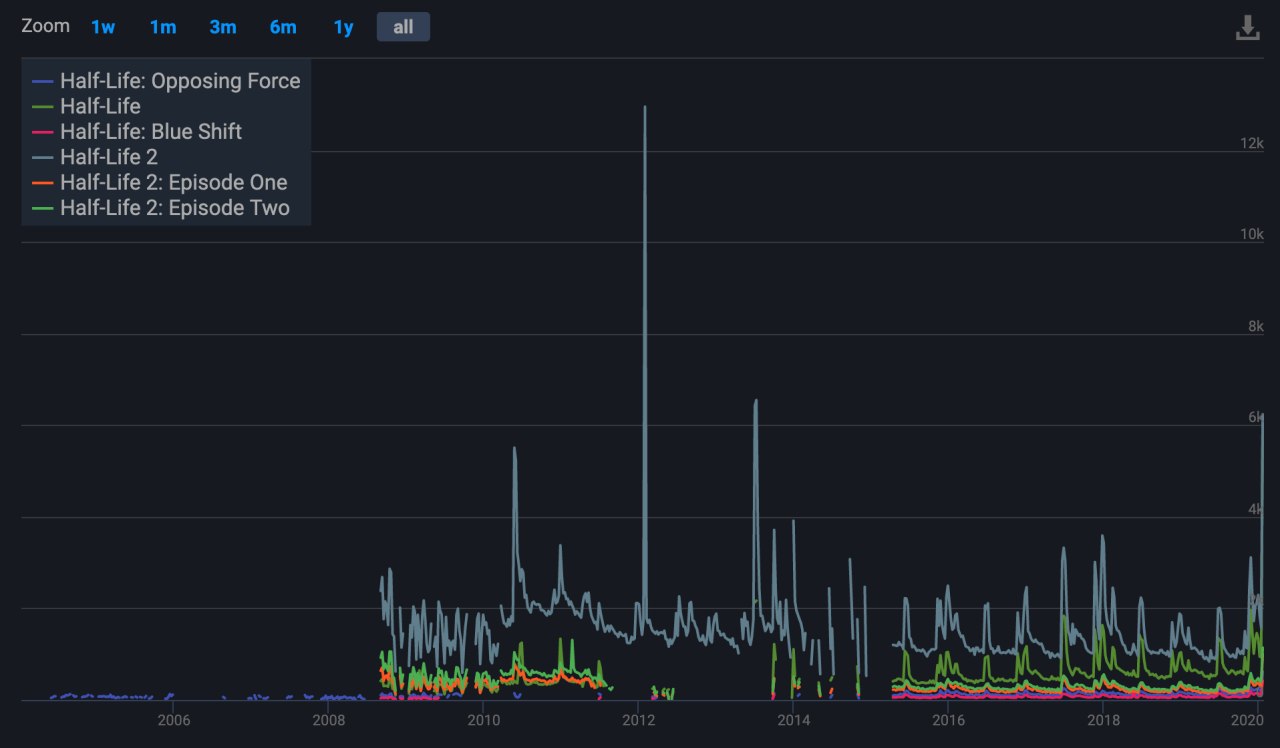
Task: Toggle the Half-Life 2 legend entry
Action: coord(95,157)
